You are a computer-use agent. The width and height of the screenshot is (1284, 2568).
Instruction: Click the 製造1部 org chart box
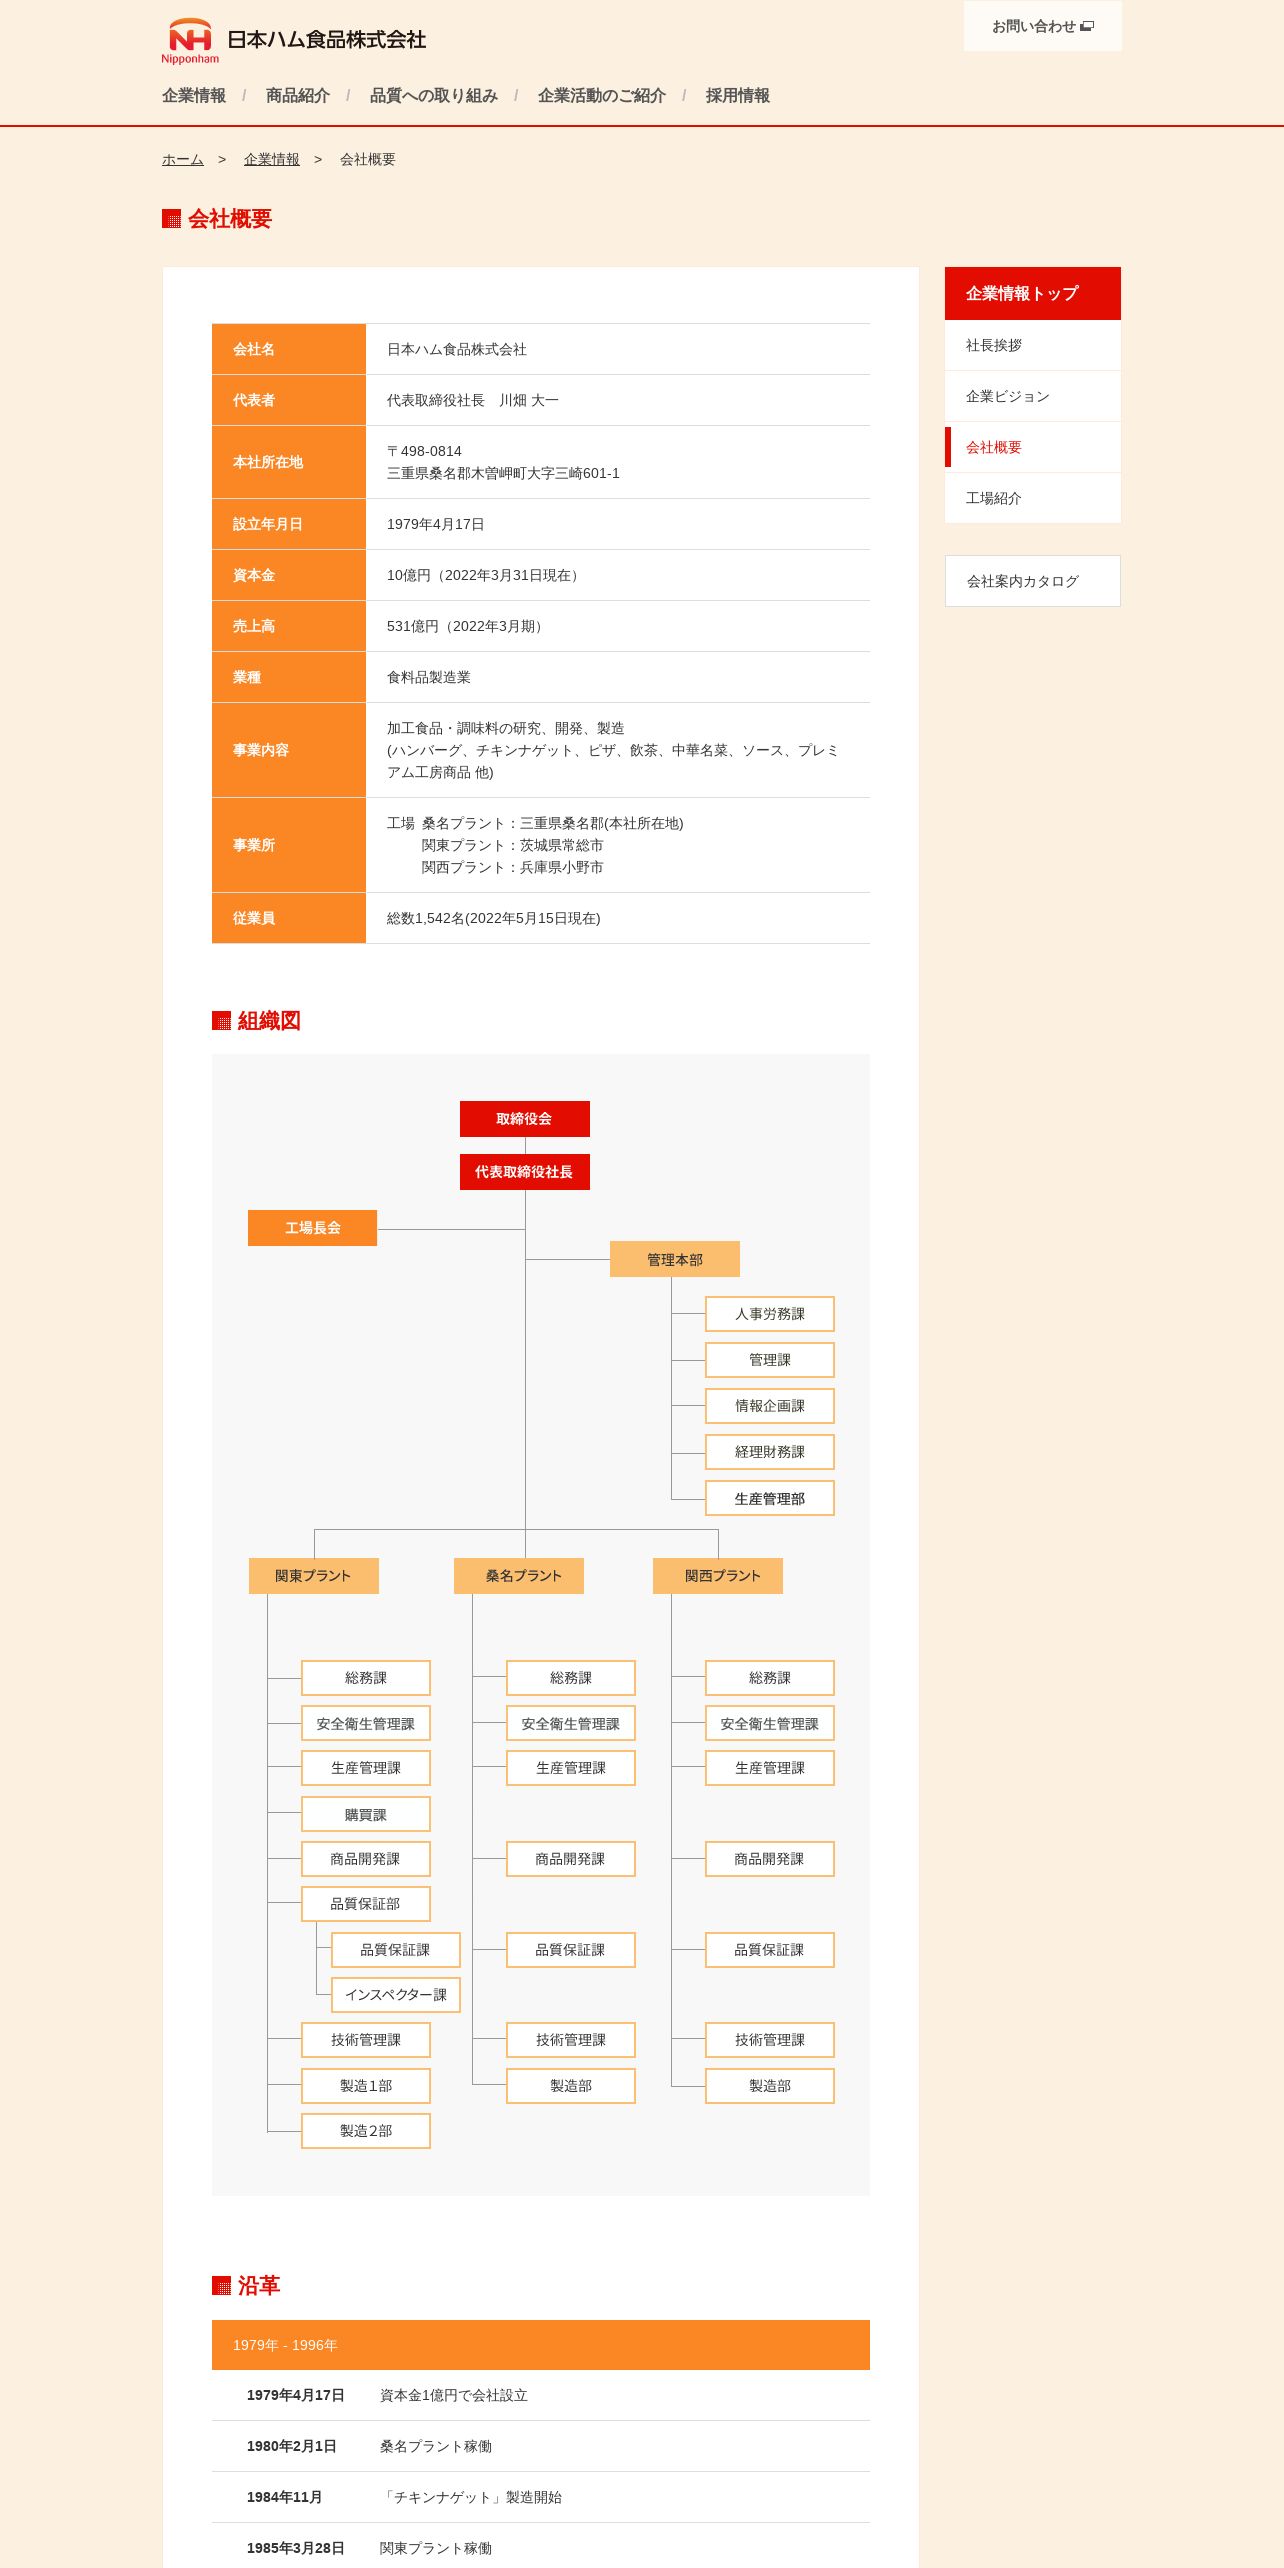coord(366,2086)
